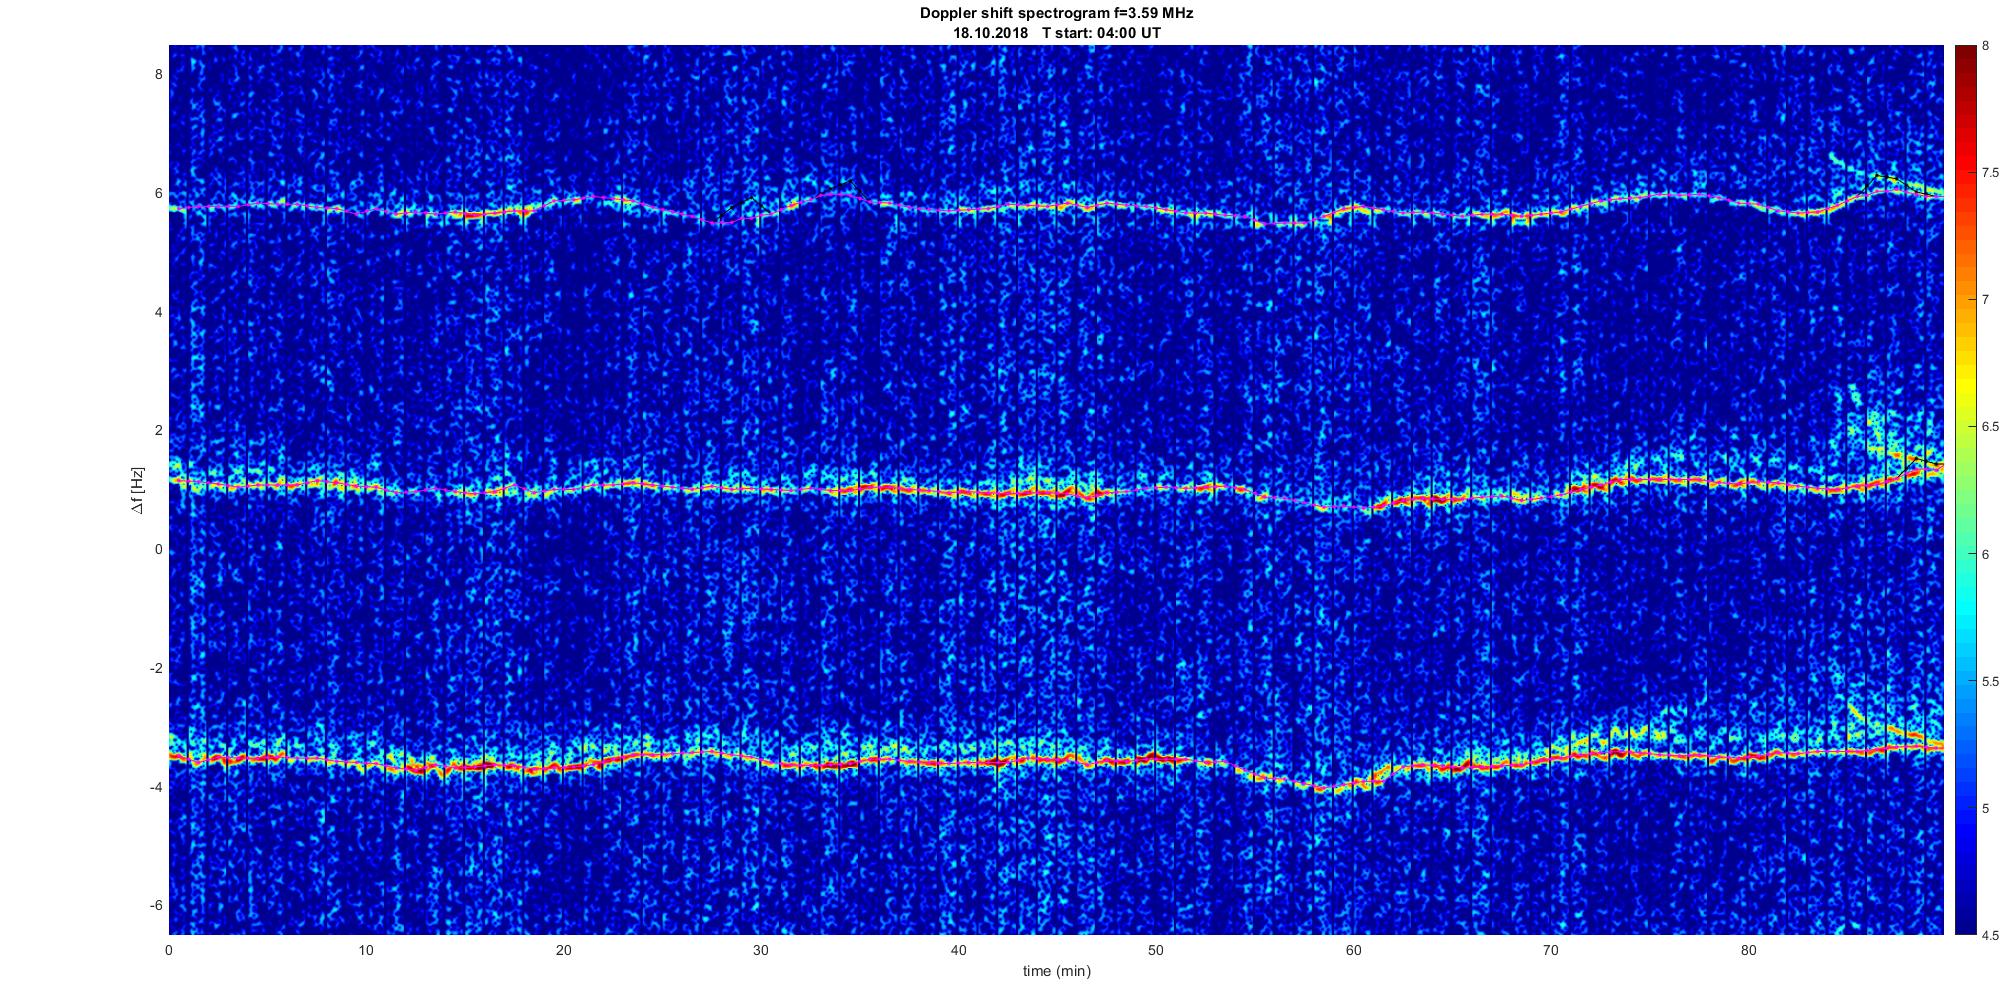The height and width of the screenshot is (1003, 2000).
Task: Click the x-axis tick label '10'
Action: click(x=366, y=950)
